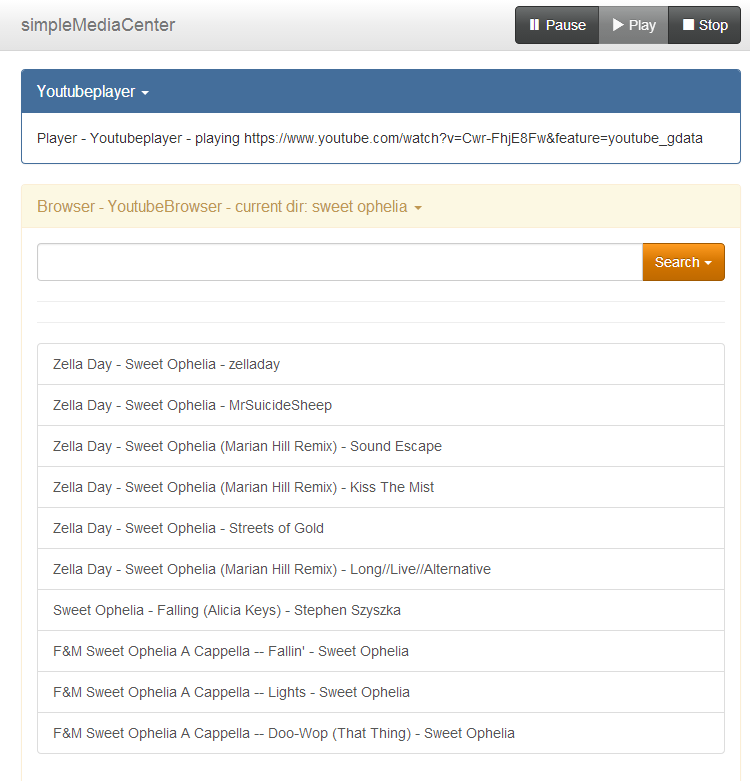Focus the search text field
This screenshot has width=750, height=781.
340,262
